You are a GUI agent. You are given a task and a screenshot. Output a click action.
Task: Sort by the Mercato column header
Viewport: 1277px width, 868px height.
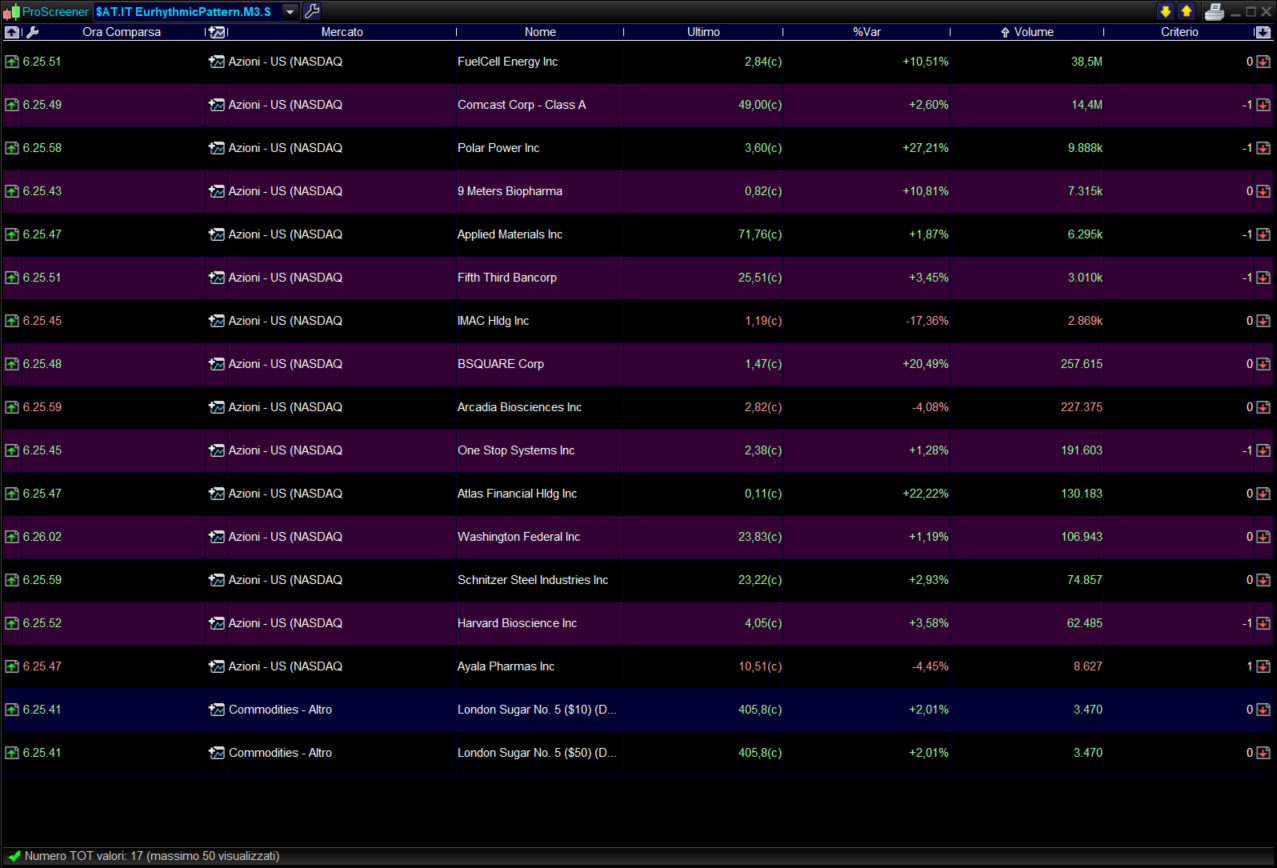point(342,32)
